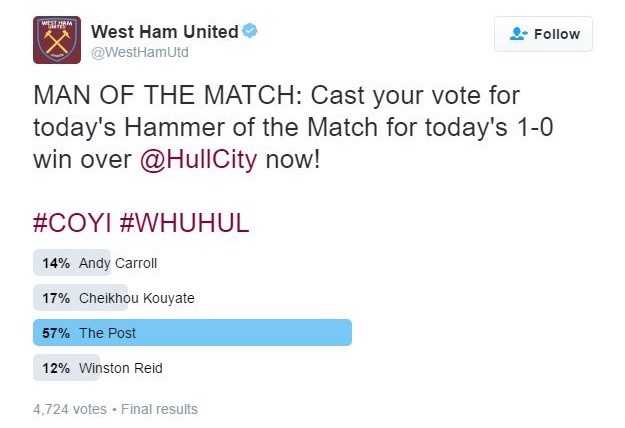
Task: Click the 12% percentage label
Action: click(x=56, y=368)
